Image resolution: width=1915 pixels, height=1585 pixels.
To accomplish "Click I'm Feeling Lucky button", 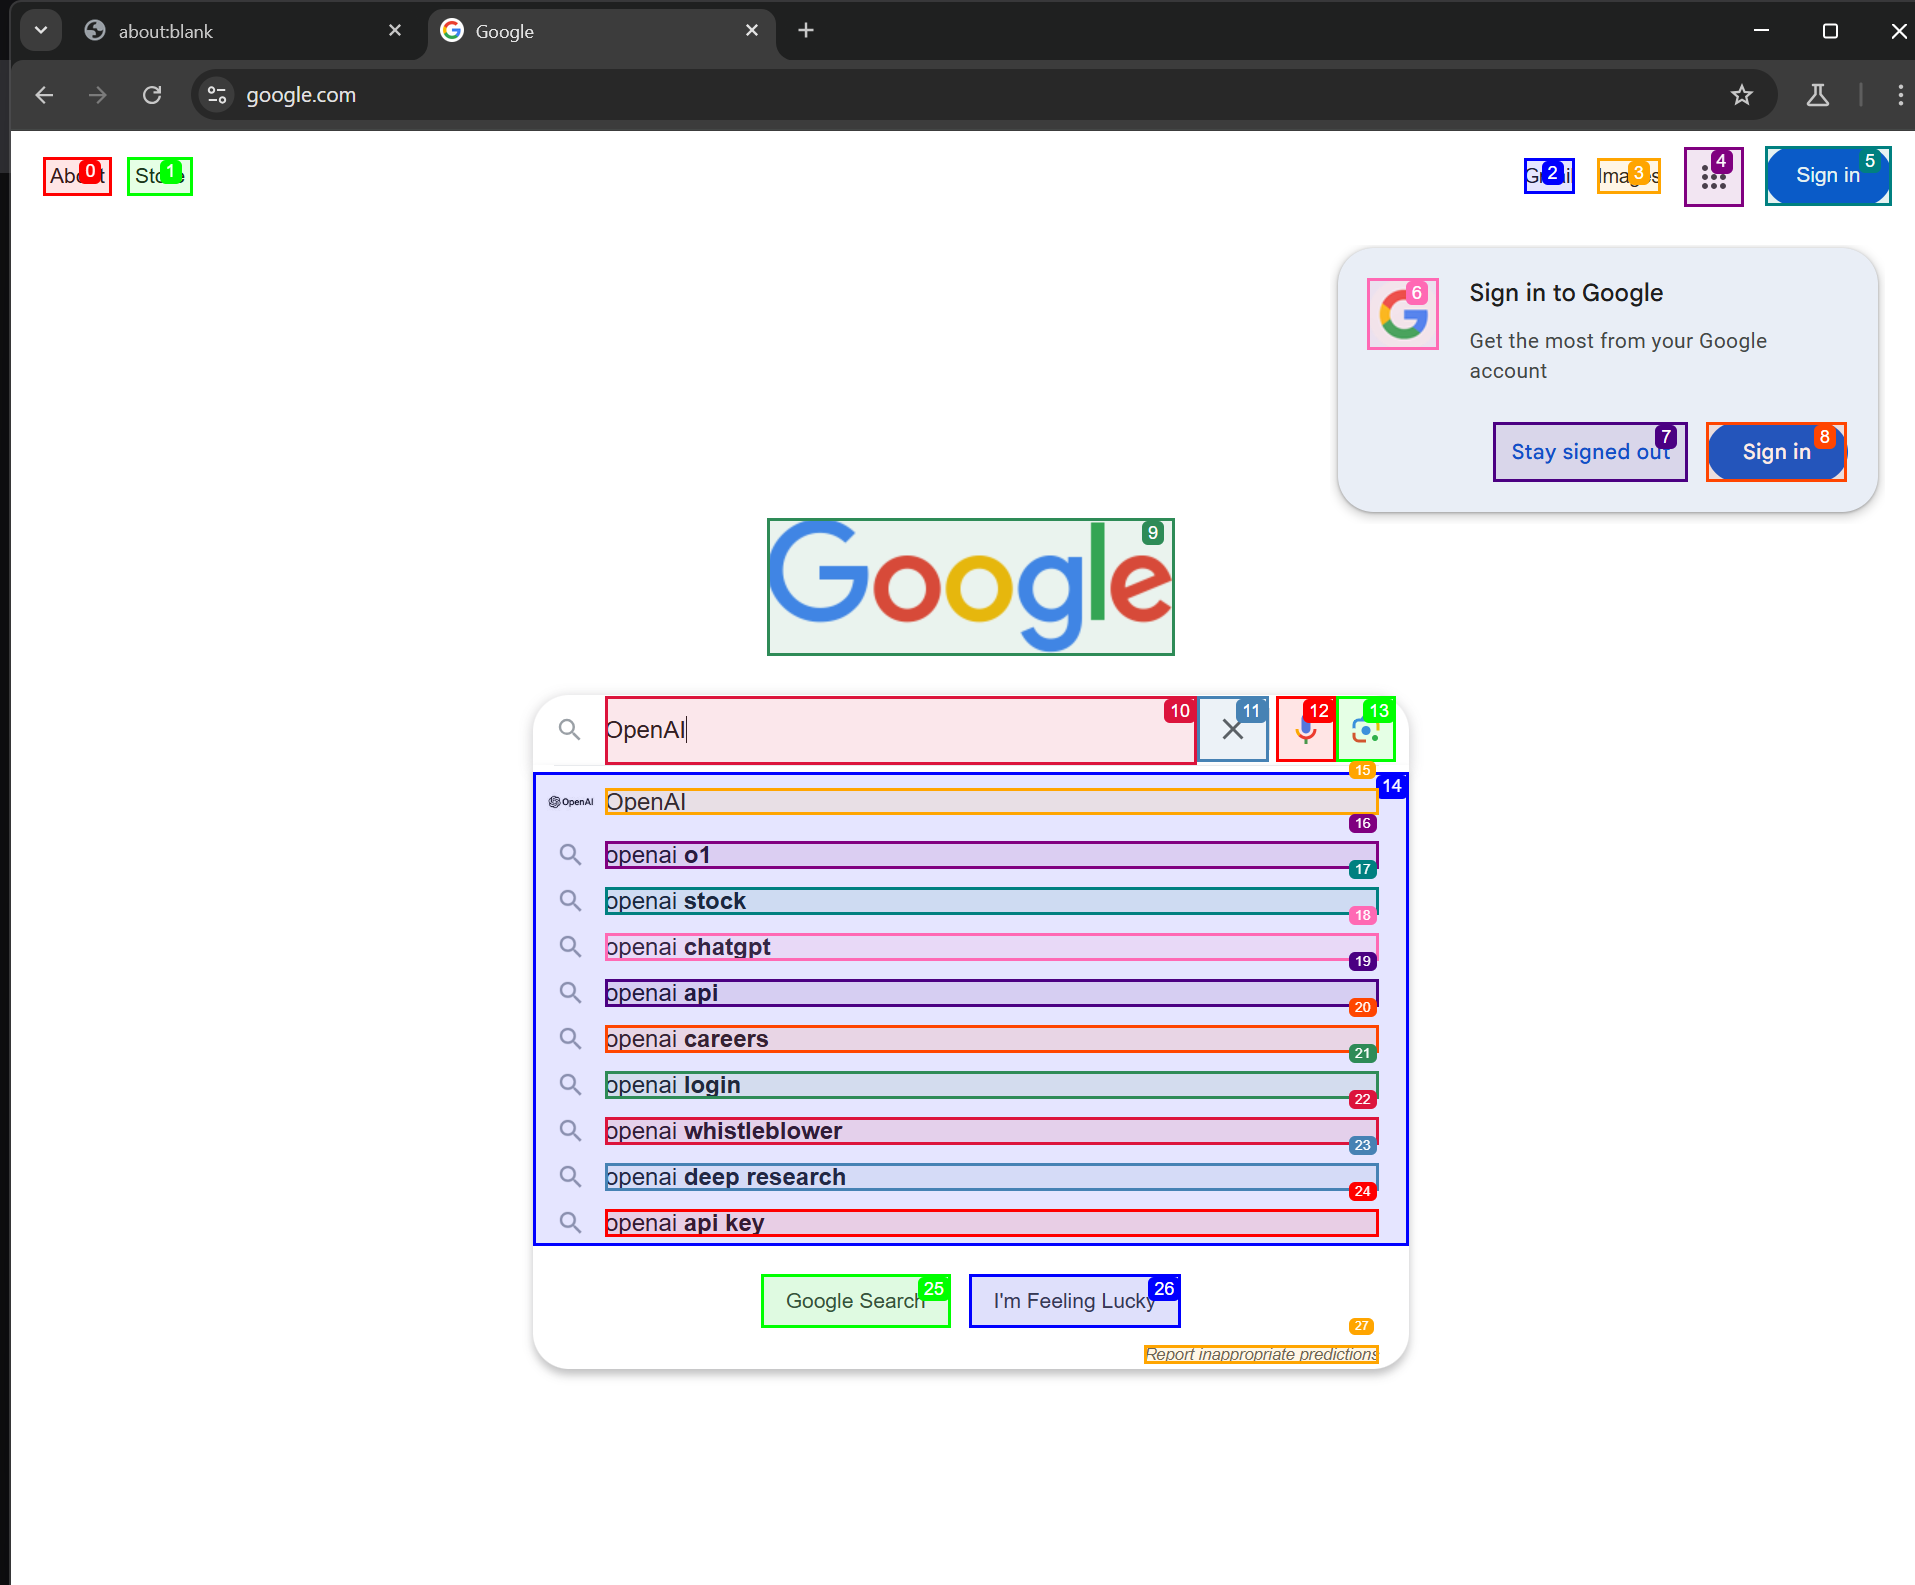I will point(1075,1301).
